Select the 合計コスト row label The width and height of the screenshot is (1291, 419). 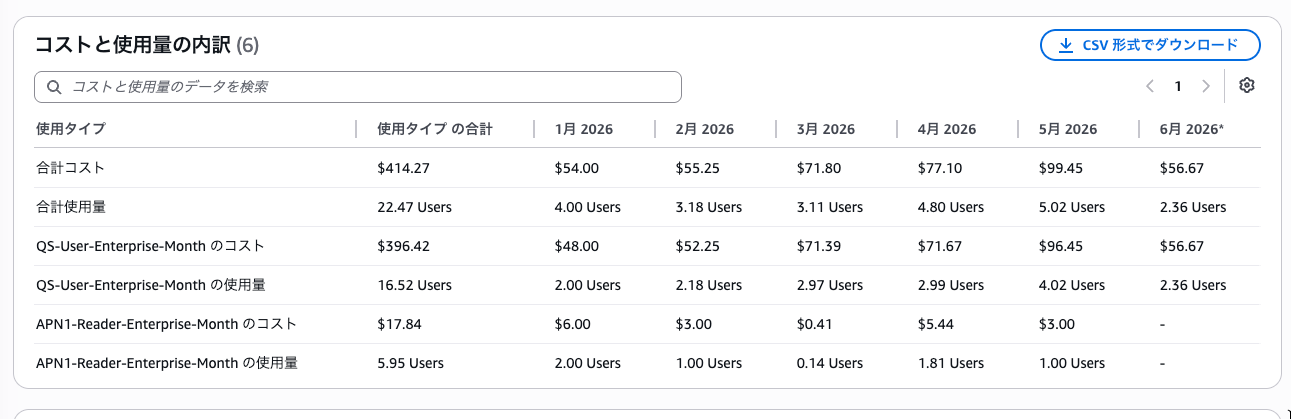pos(70,168)
